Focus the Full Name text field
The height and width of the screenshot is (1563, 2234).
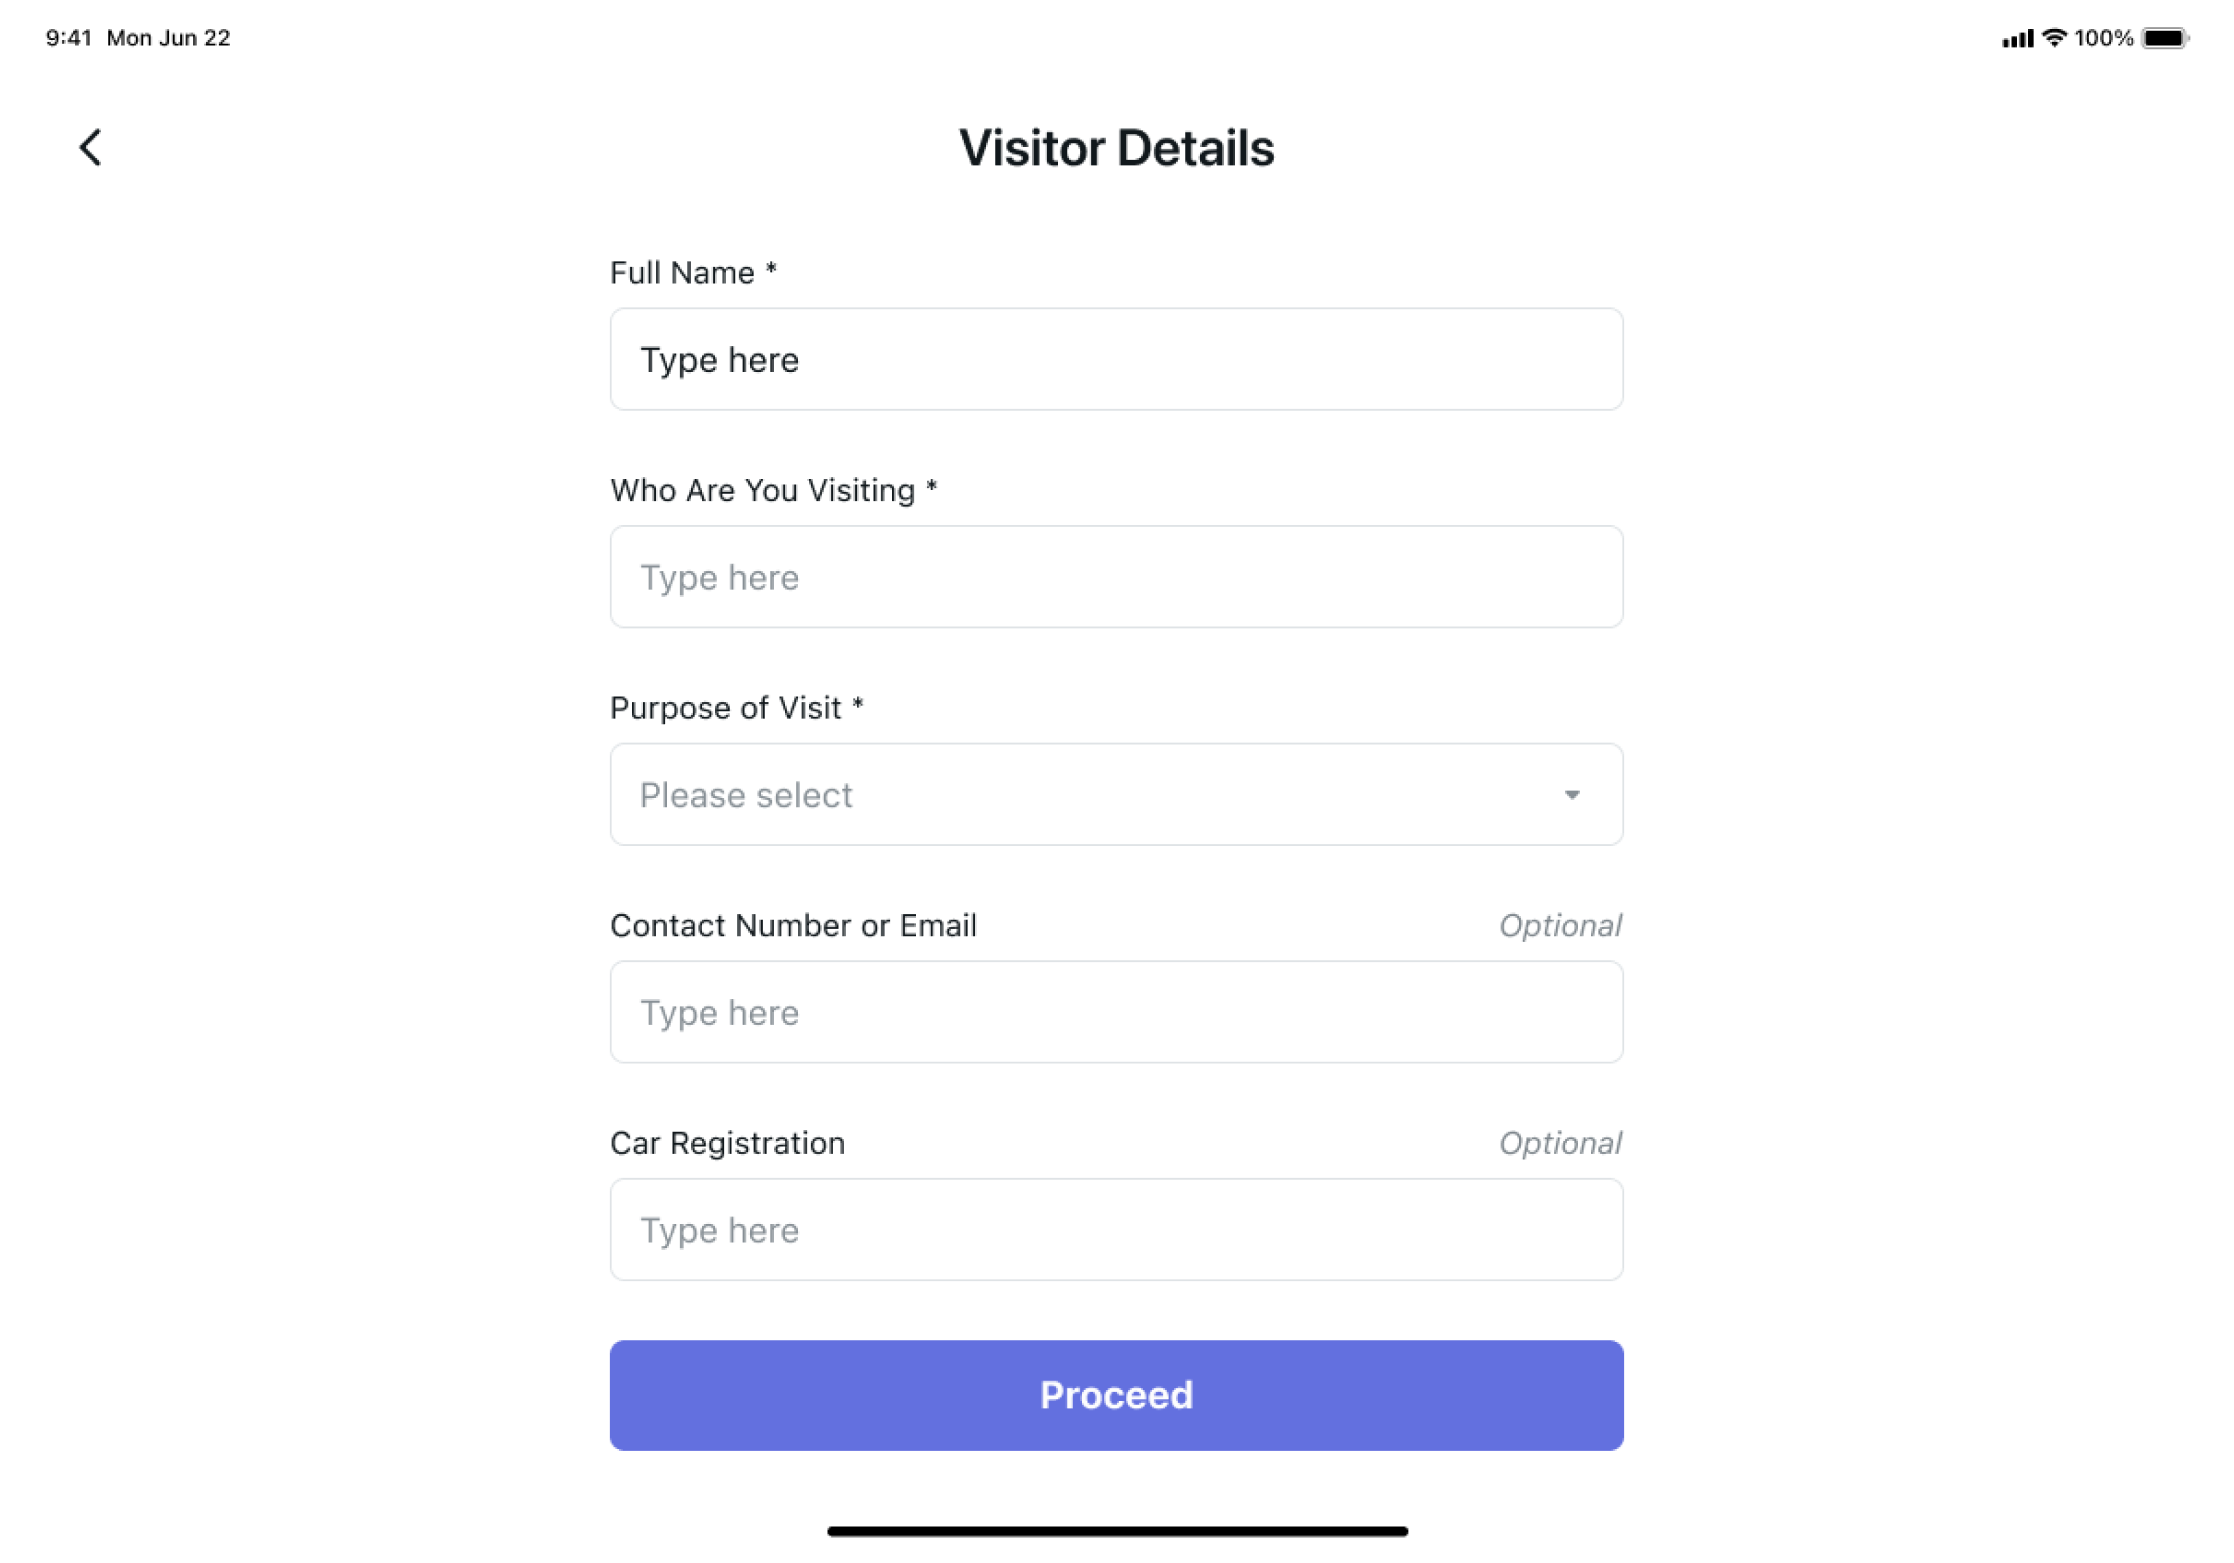[1116, 360]
